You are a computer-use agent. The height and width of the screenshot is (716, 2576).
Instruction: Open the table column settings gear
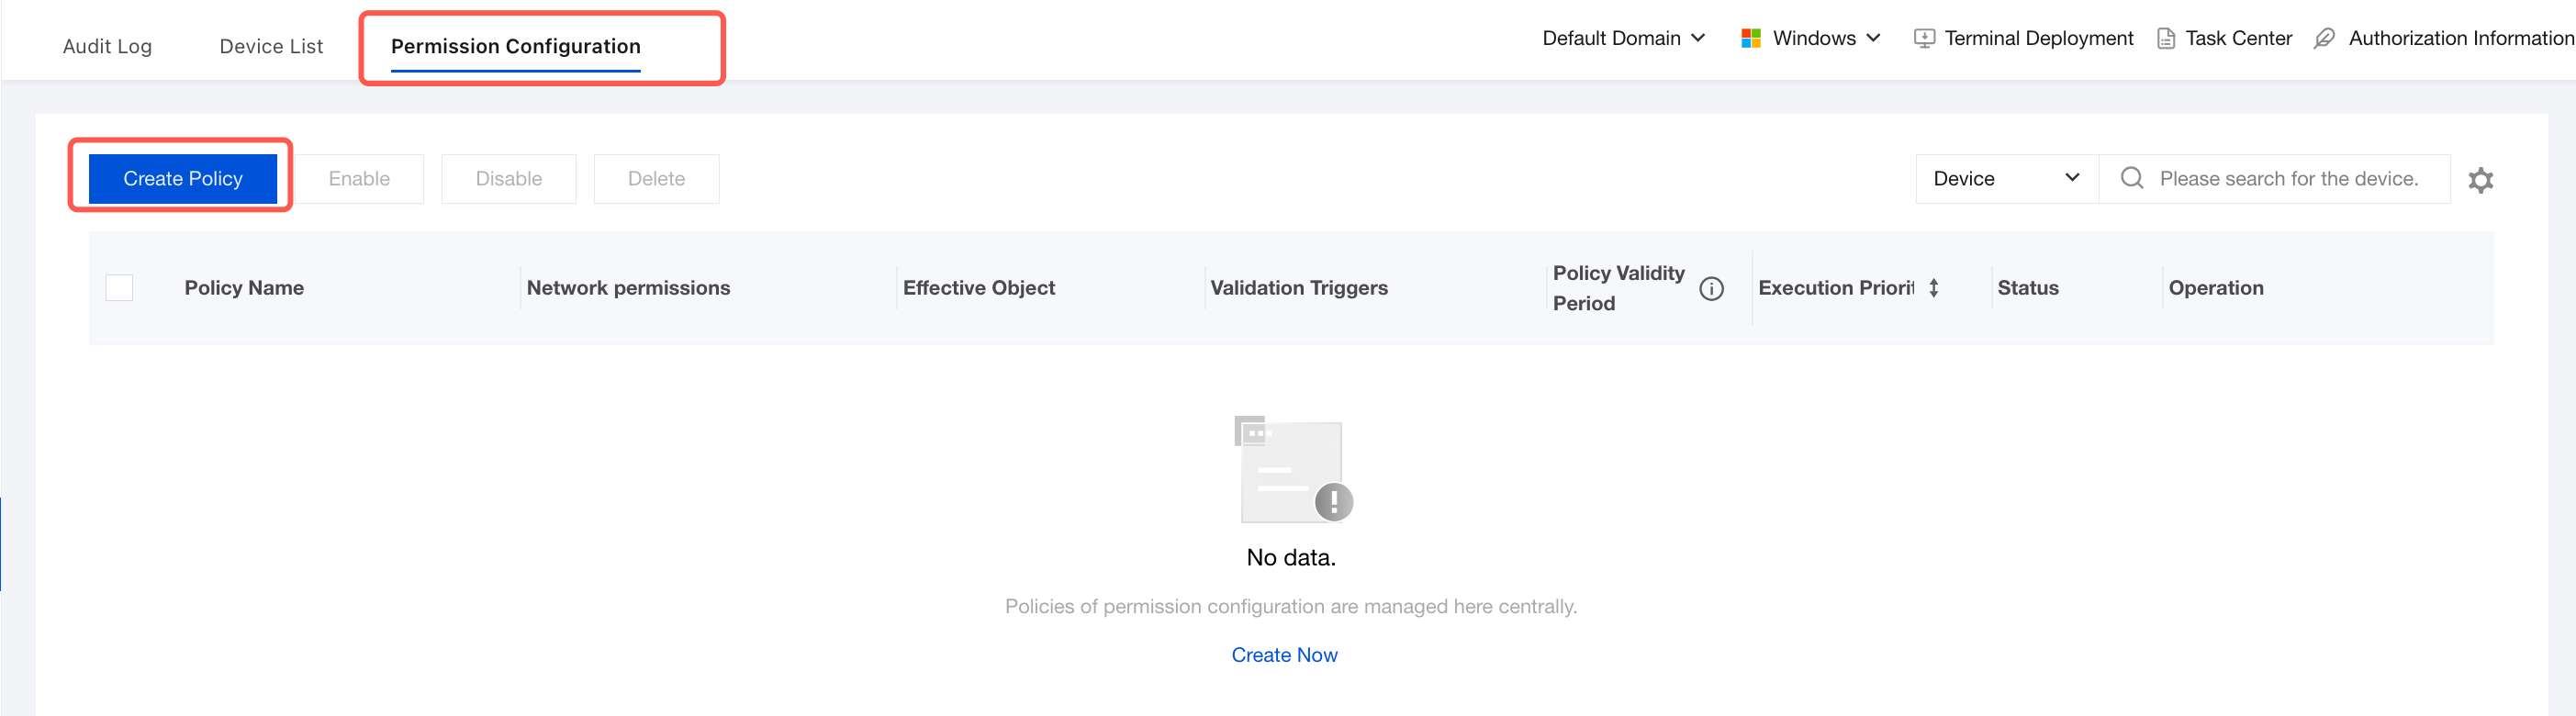(x=2480, y=180)
